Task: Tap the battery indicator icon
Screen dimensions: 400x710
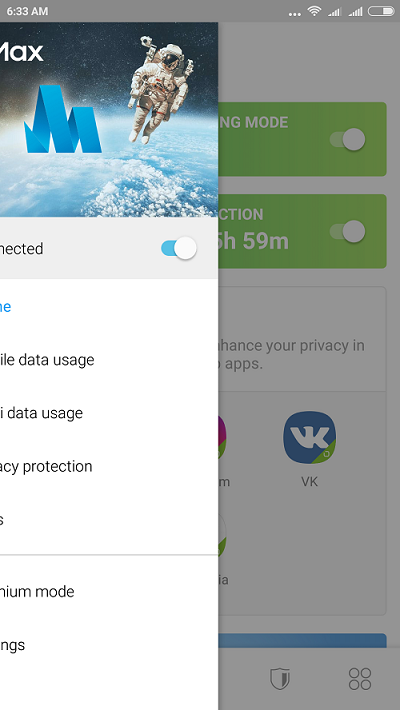Action: coord(381,11)
